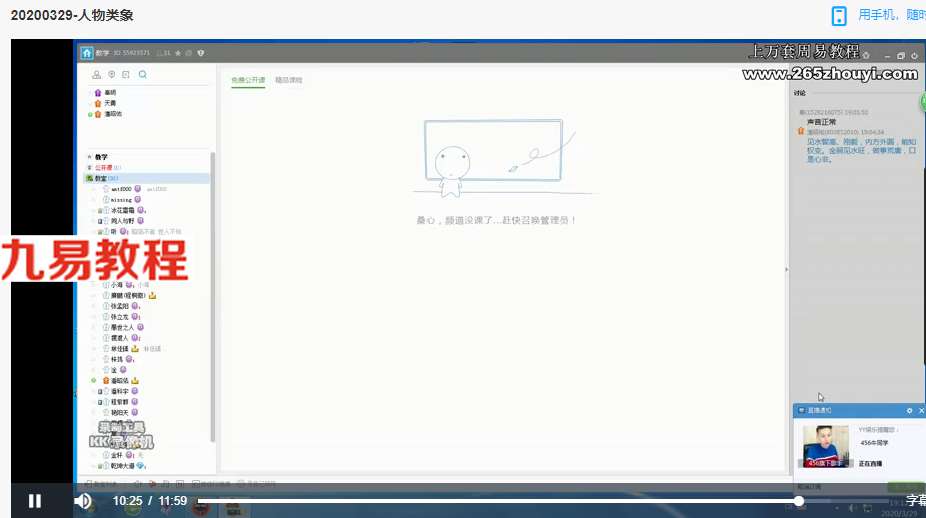Open the second sidebar toolbar icon
This screenshot has width=926, height=518.
[112, 74]
